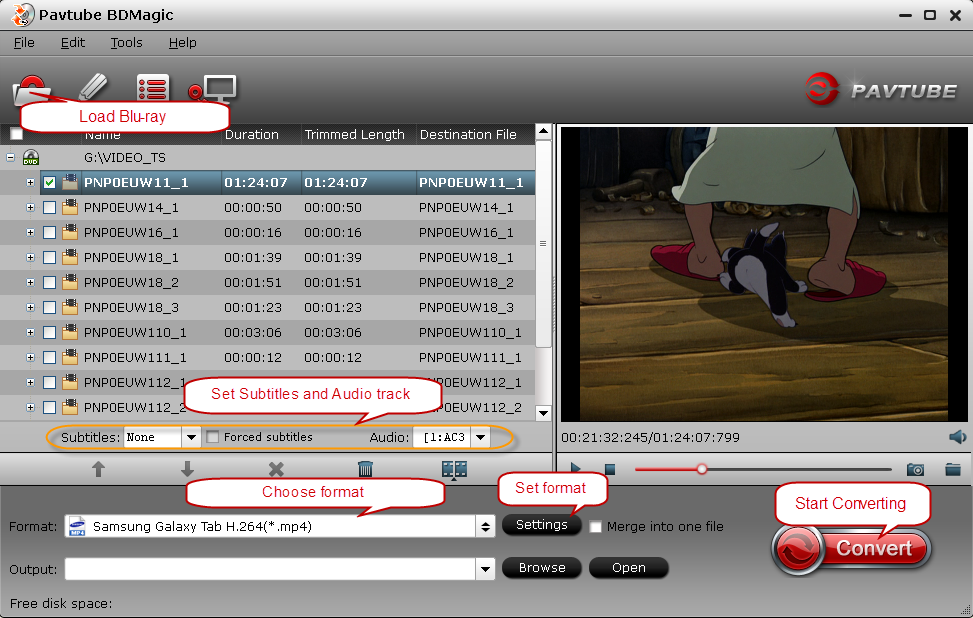Click film icon of PNP0EUW14_1

click(x=70, y=207)
